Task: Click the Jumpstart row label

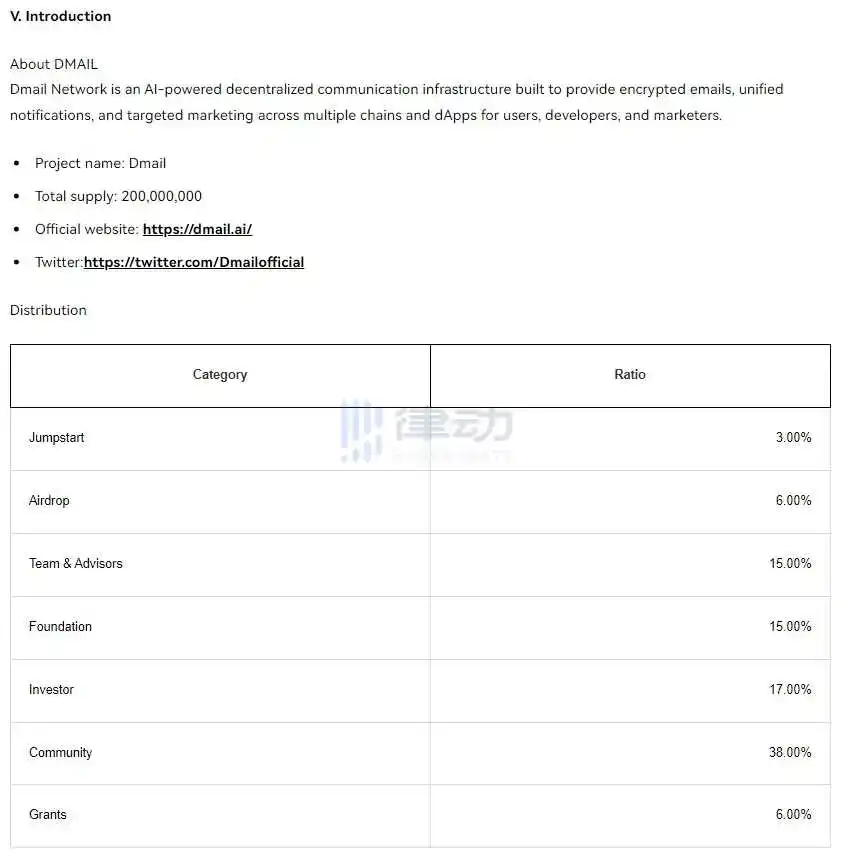Action: click(x=57, y=438)
